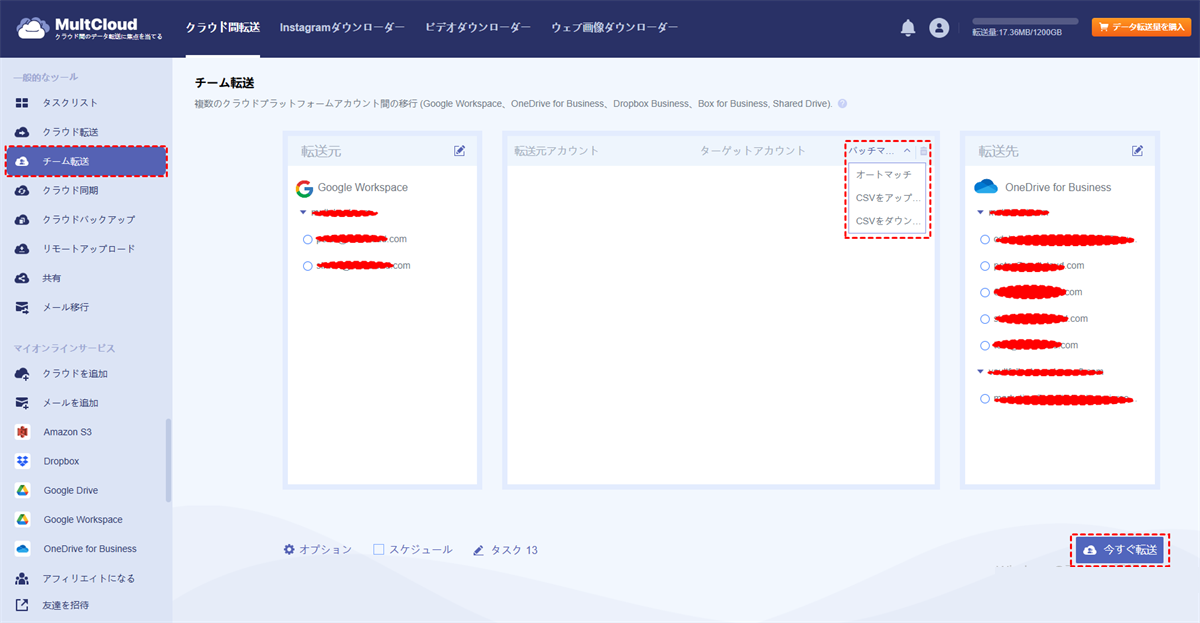Switch to ビデオダウンローダー tab
Screen dimensions: 1200x623
pos(478,28)
